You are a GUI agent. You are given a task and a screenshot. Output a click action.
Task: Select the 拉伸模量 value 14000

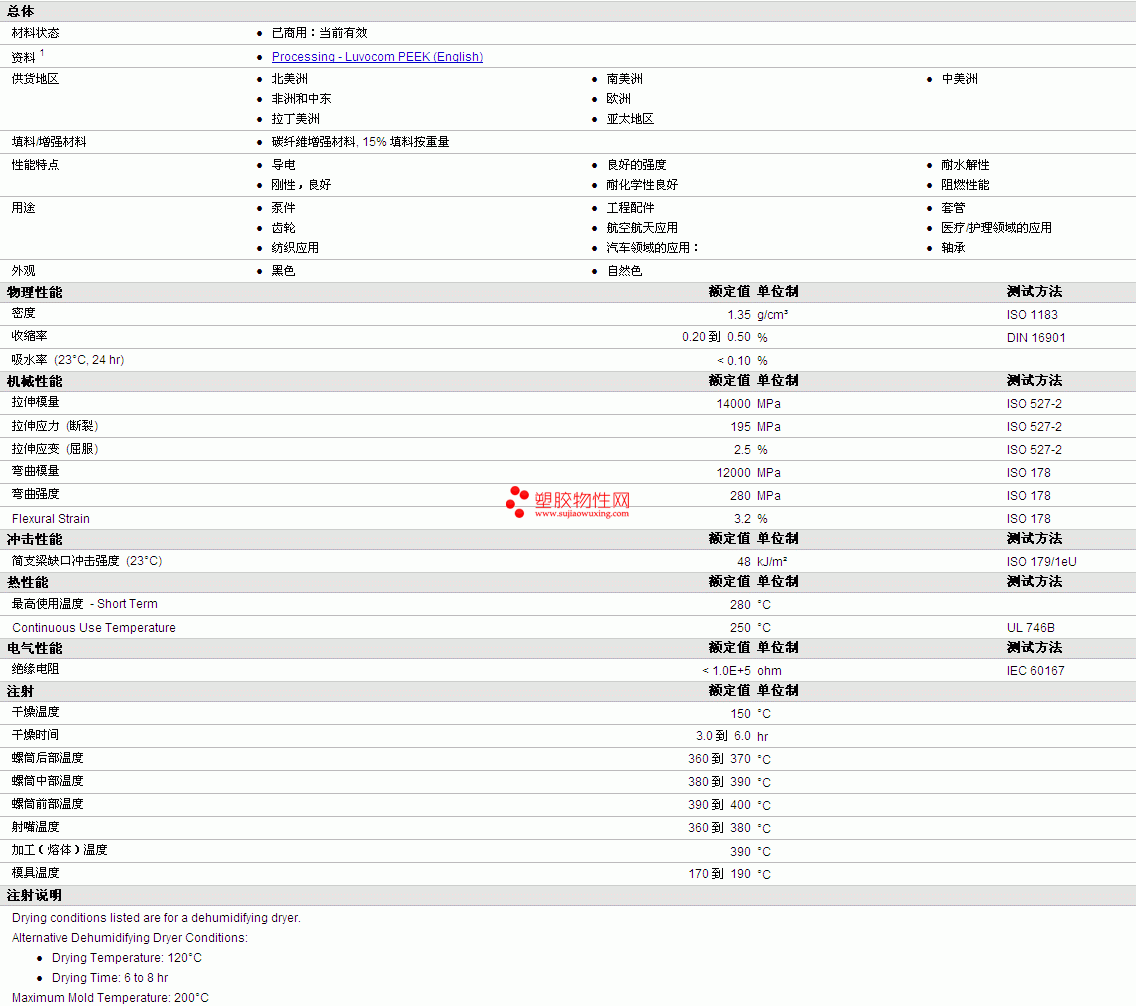tap(733, 404)
